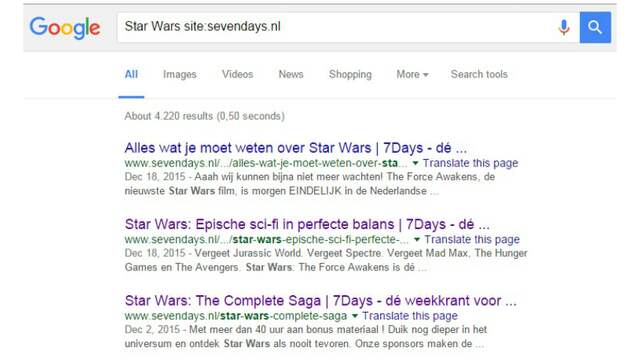Click the blue magnifying glass search button
The height and width of the screenshot is (360, 640).
click(595, 27)
